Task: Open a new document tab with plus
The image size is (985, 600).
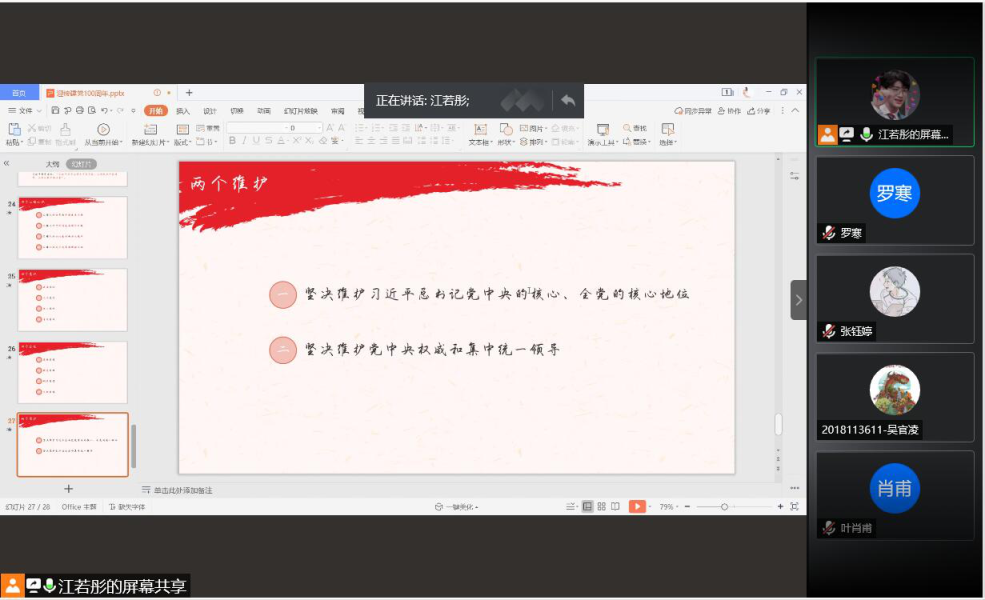Action: 189,93
